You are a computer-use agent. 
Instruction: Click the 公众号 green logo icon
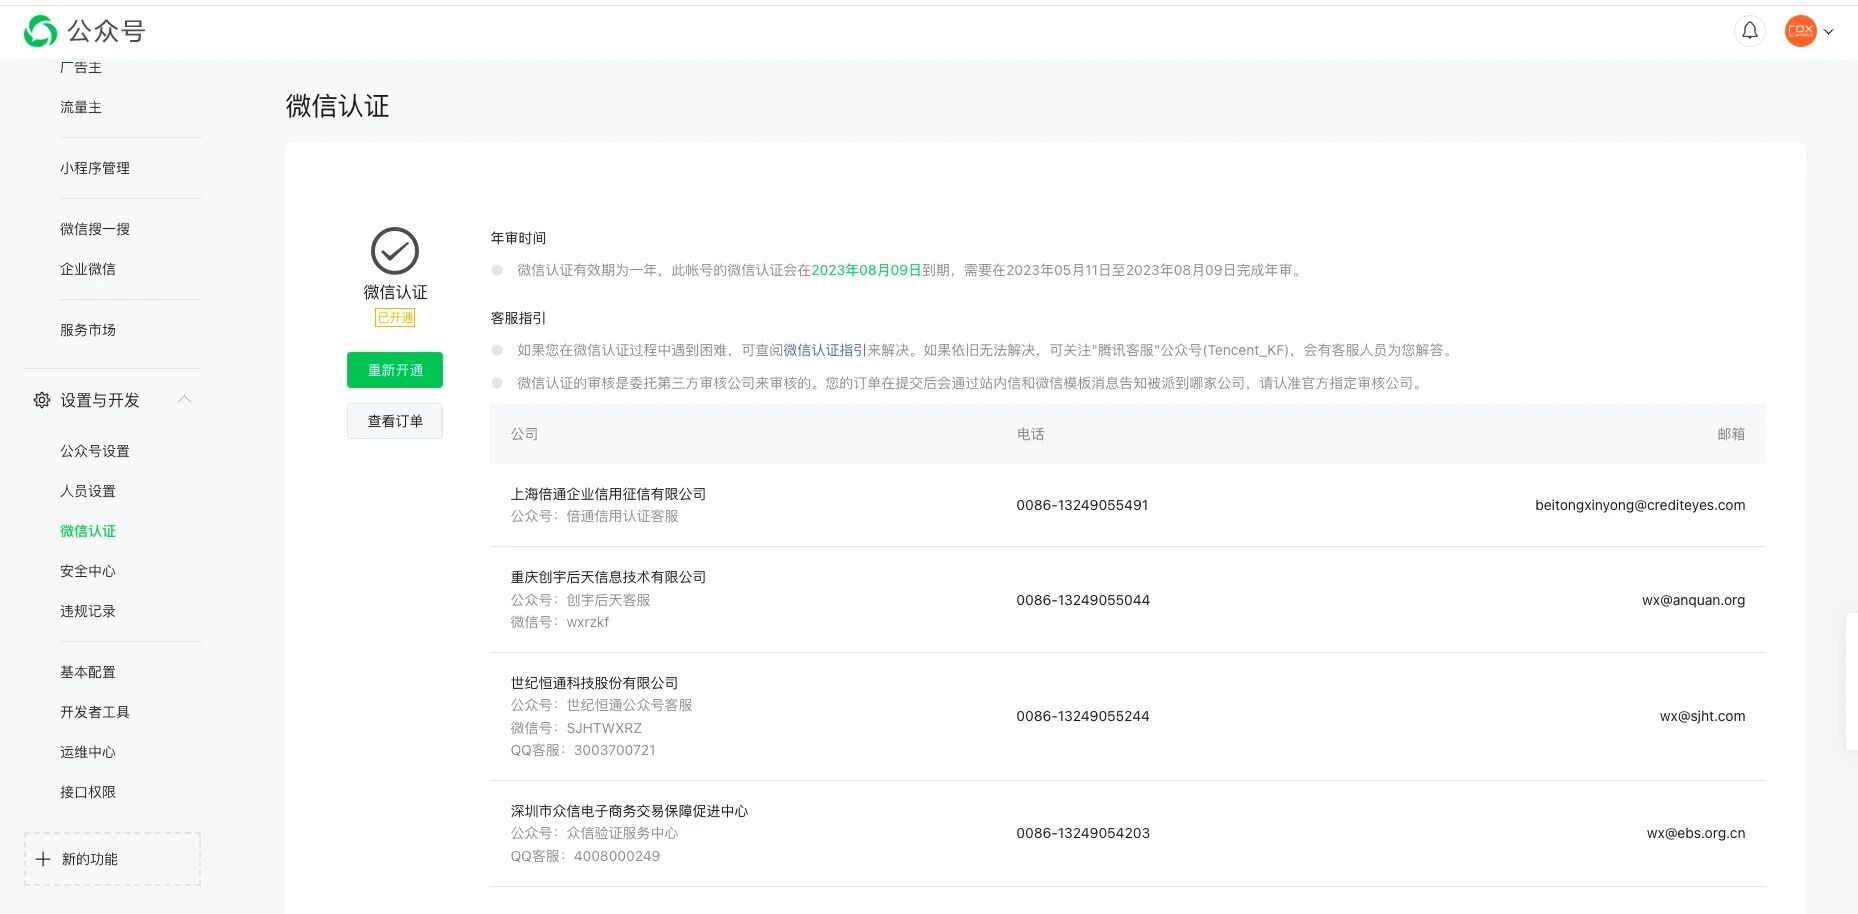point(40,31)
